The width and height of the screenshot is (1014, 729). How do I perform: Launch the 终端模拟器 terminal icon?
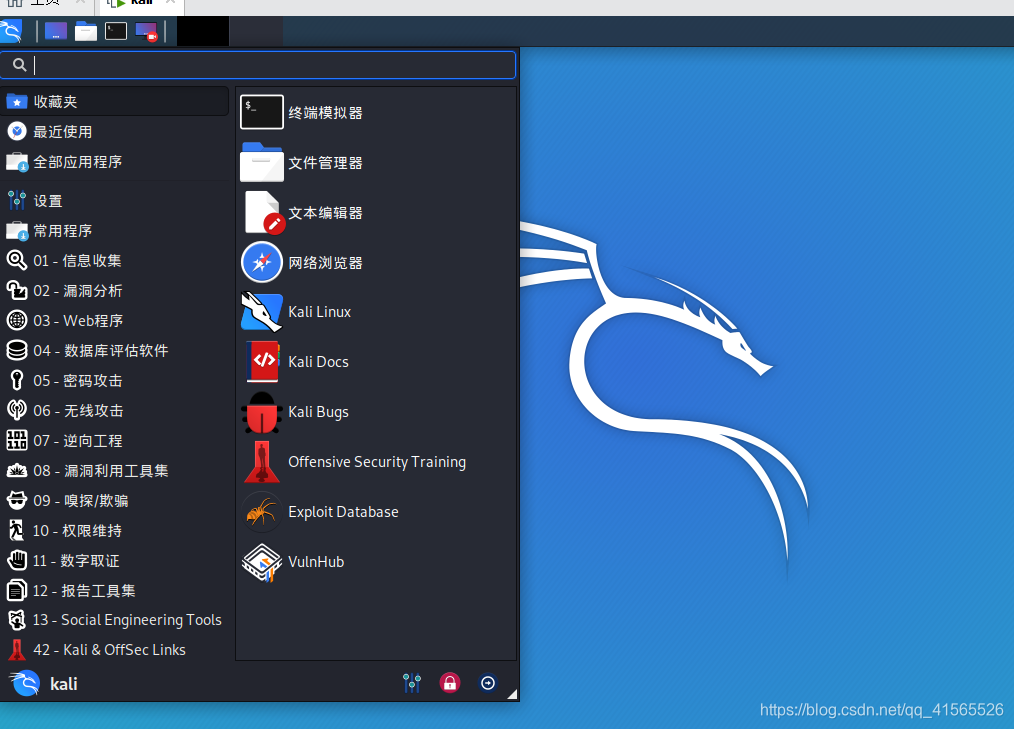(x=262, y=112)
